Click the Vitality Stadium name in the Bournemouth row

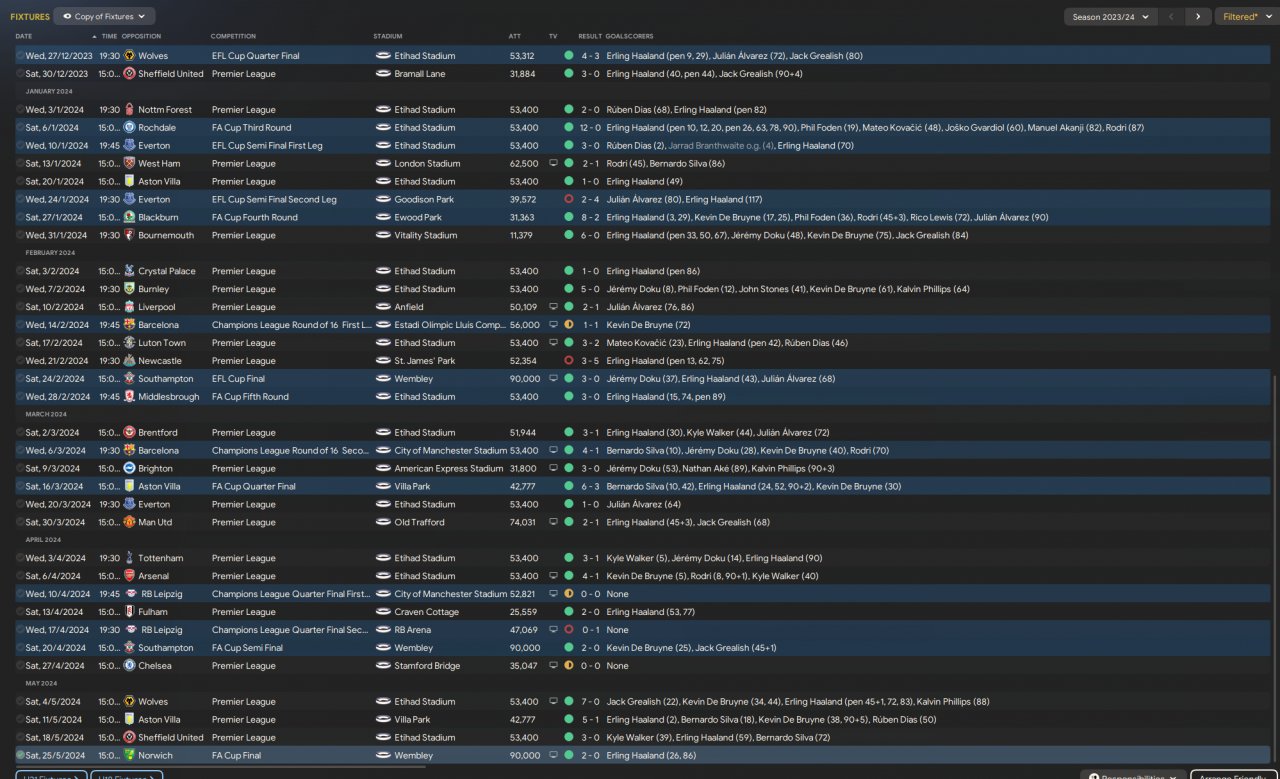pyautogui.click(x=427, y=236)
